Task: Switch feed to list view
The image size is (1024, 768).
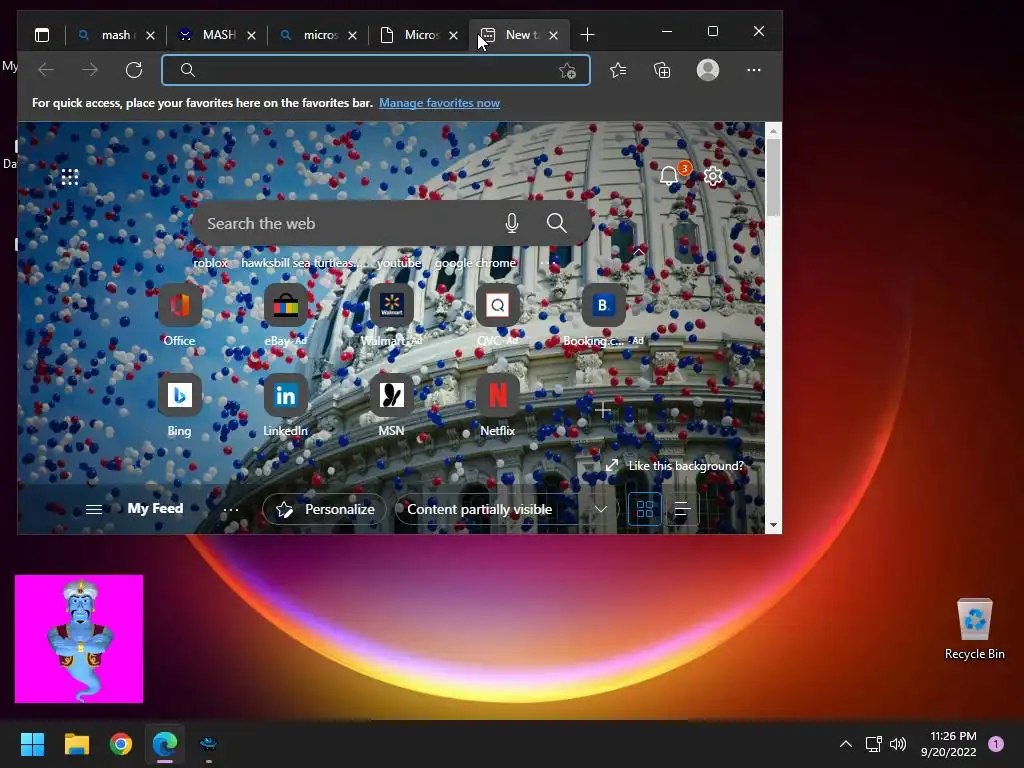Action: (682, 509)
